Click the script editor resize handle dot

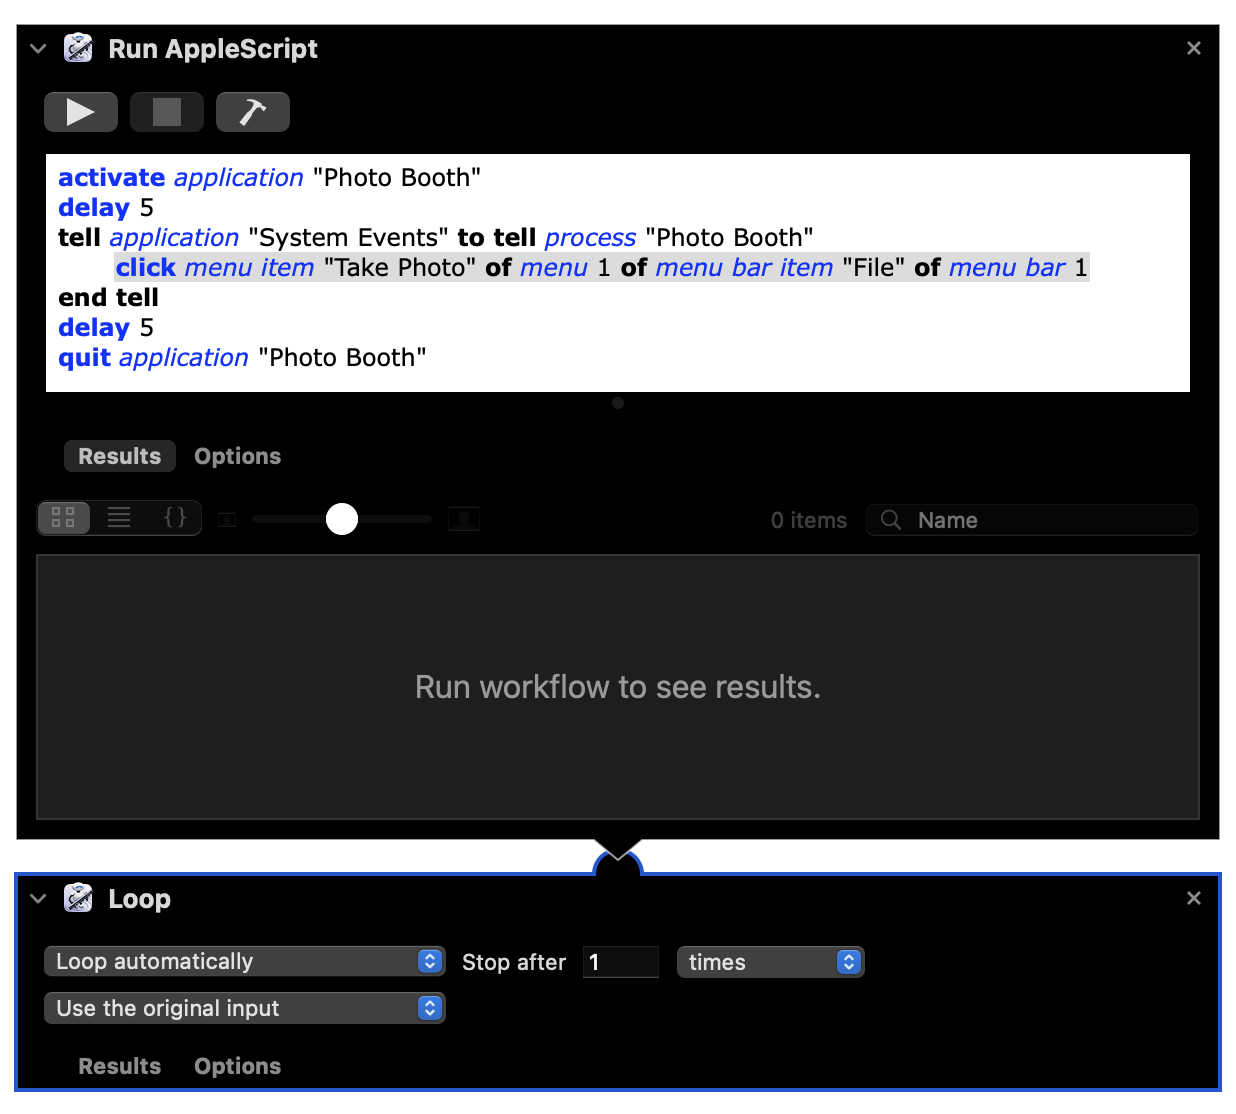tap(618, 403)
